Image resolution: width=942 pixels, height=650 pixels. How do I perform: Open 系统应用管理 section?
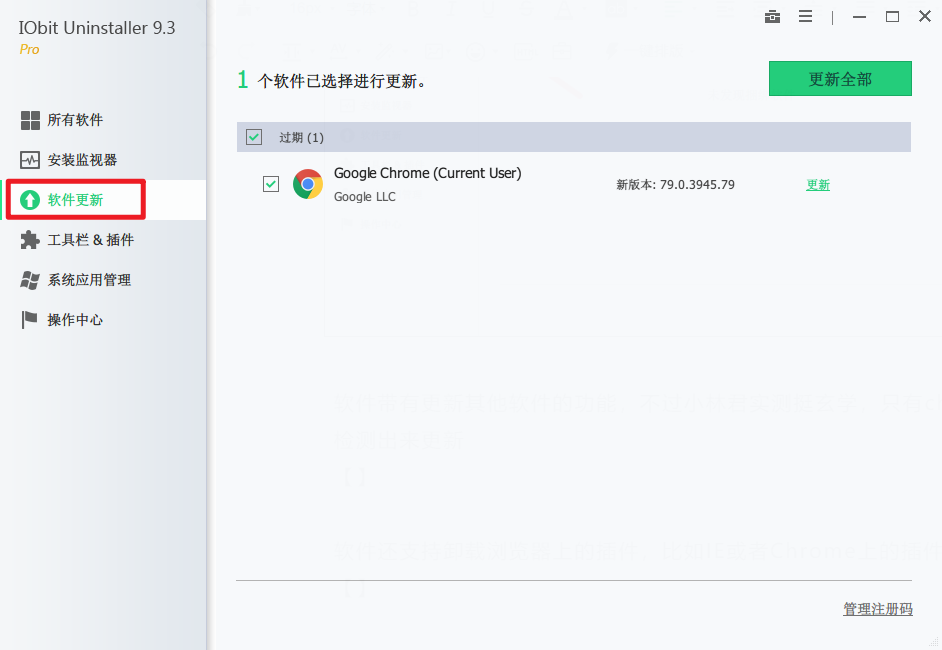click(x=89, y=280)
